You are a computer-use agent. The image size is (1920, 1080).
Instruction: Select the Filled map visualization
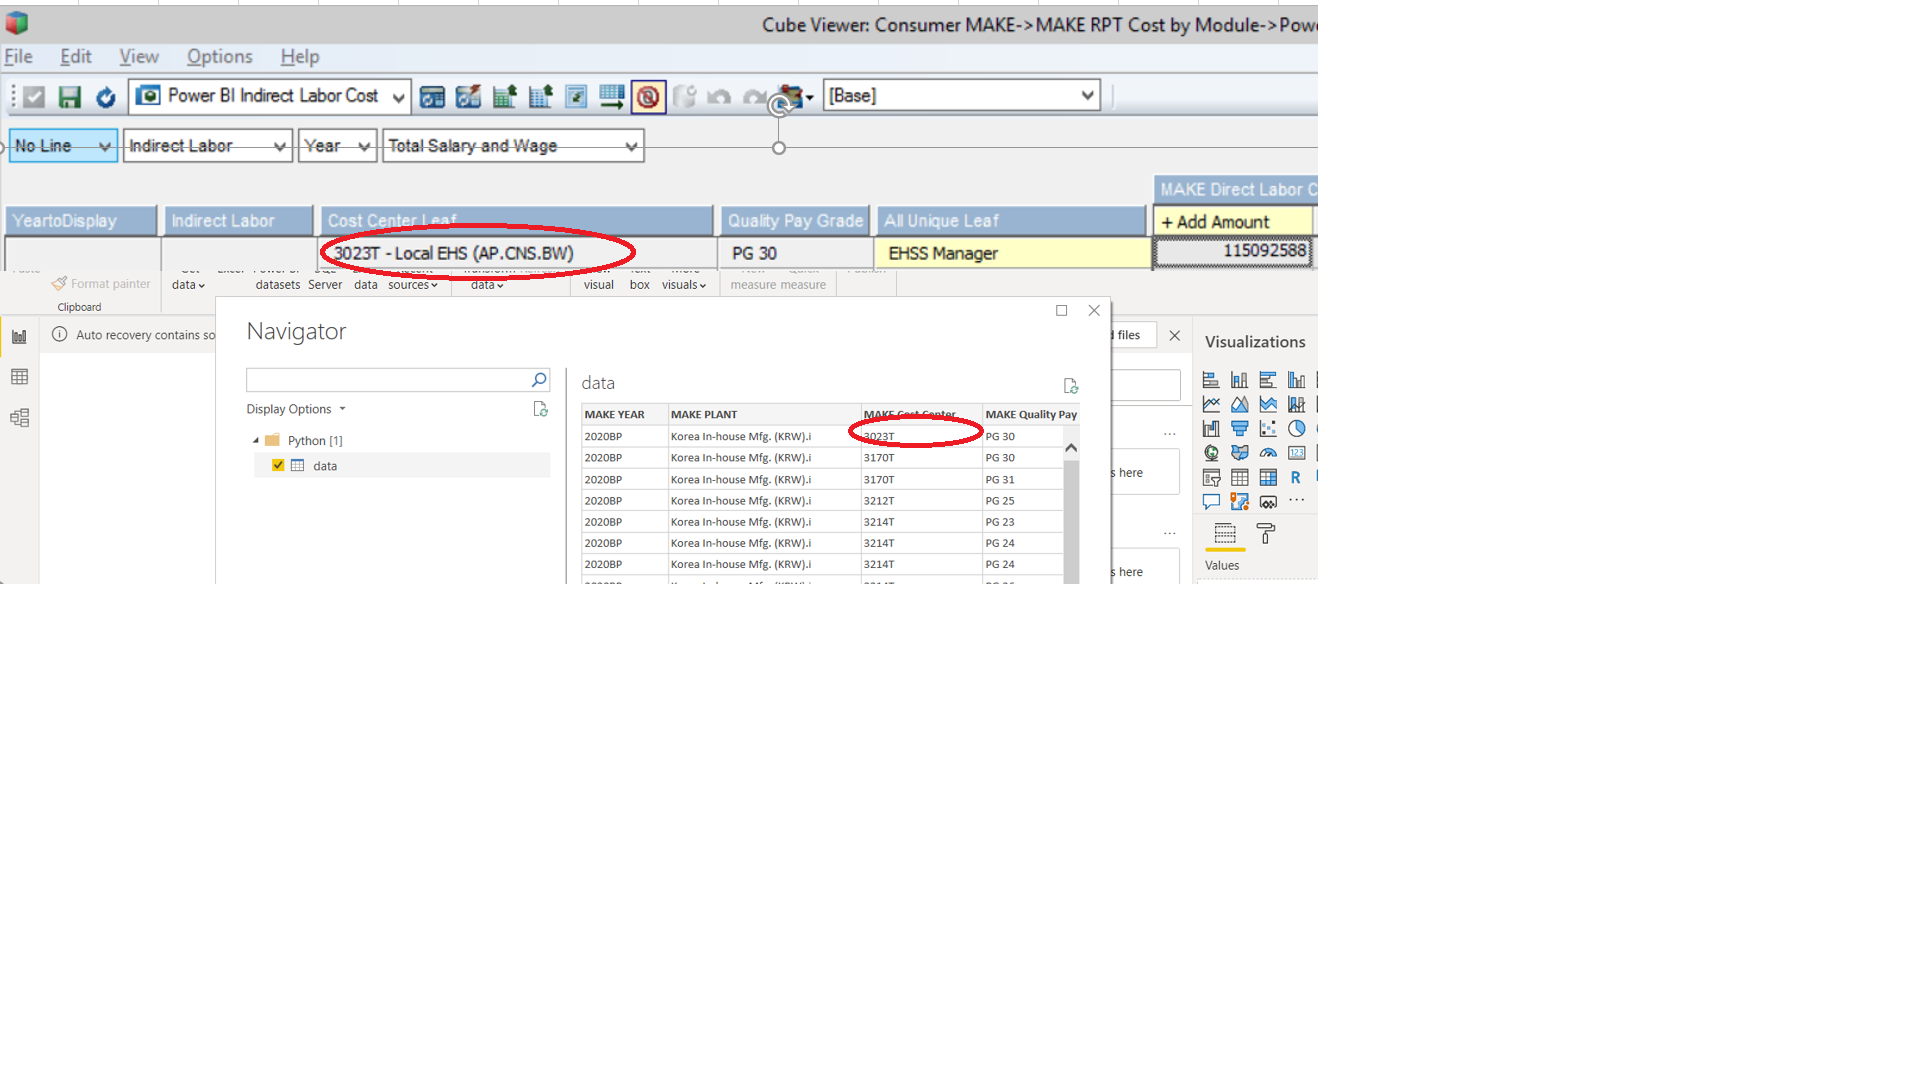pyautogui.click(x=1239, y=453)
